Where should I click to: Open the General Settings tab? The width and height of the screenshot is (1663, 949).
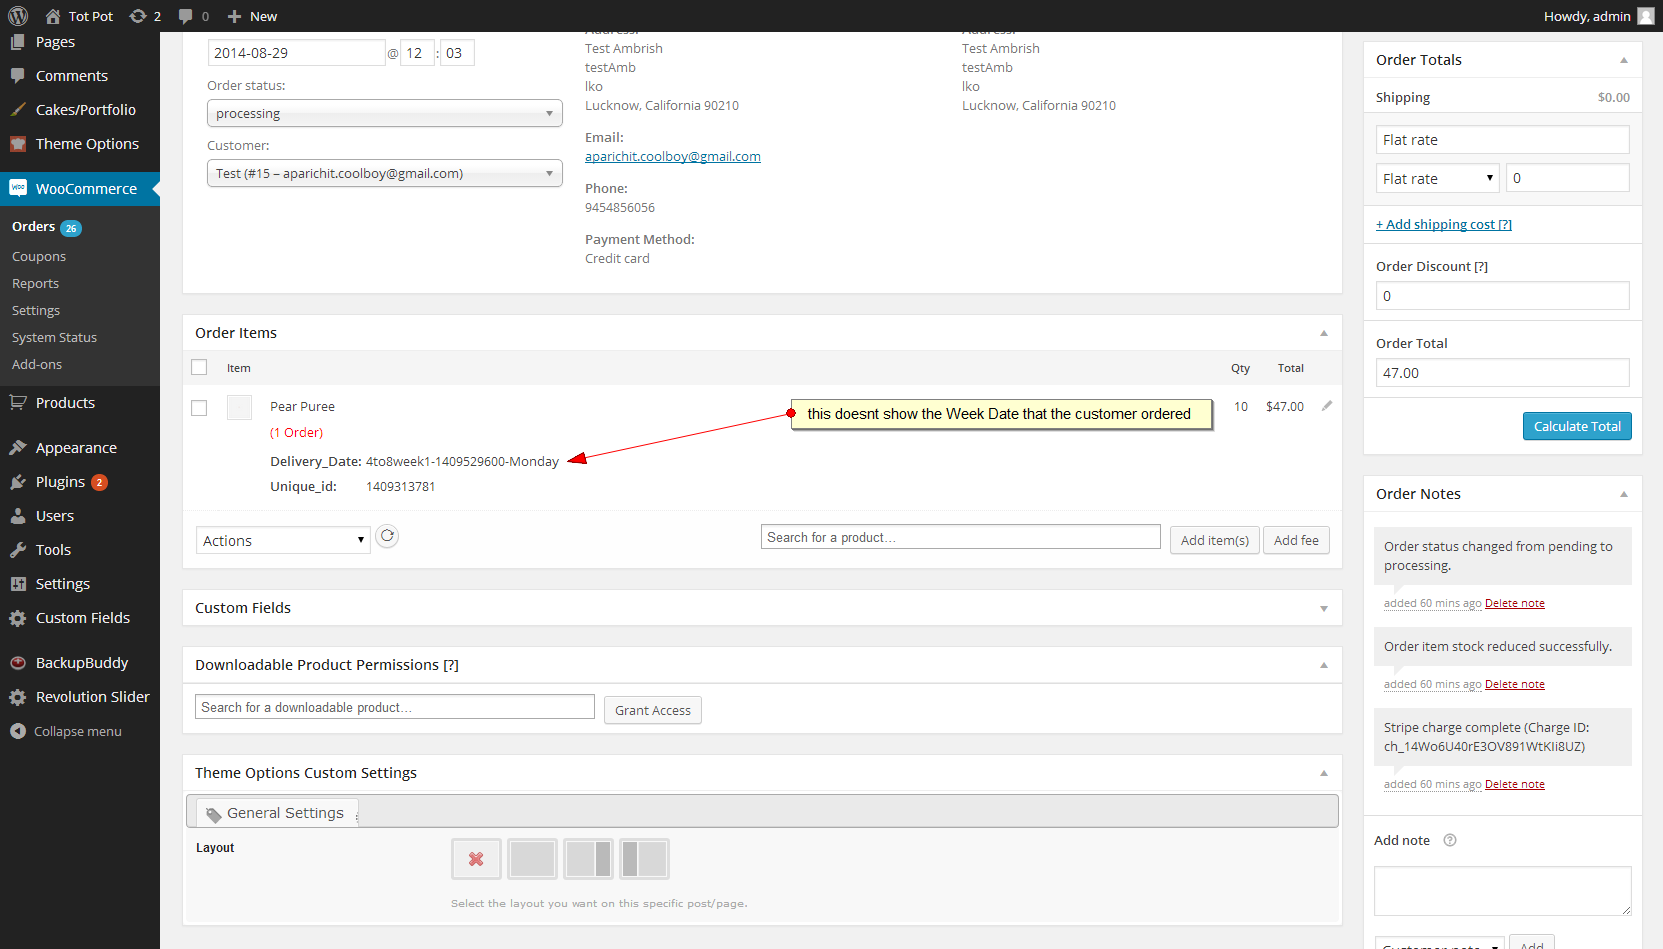(x=275, y=813)
